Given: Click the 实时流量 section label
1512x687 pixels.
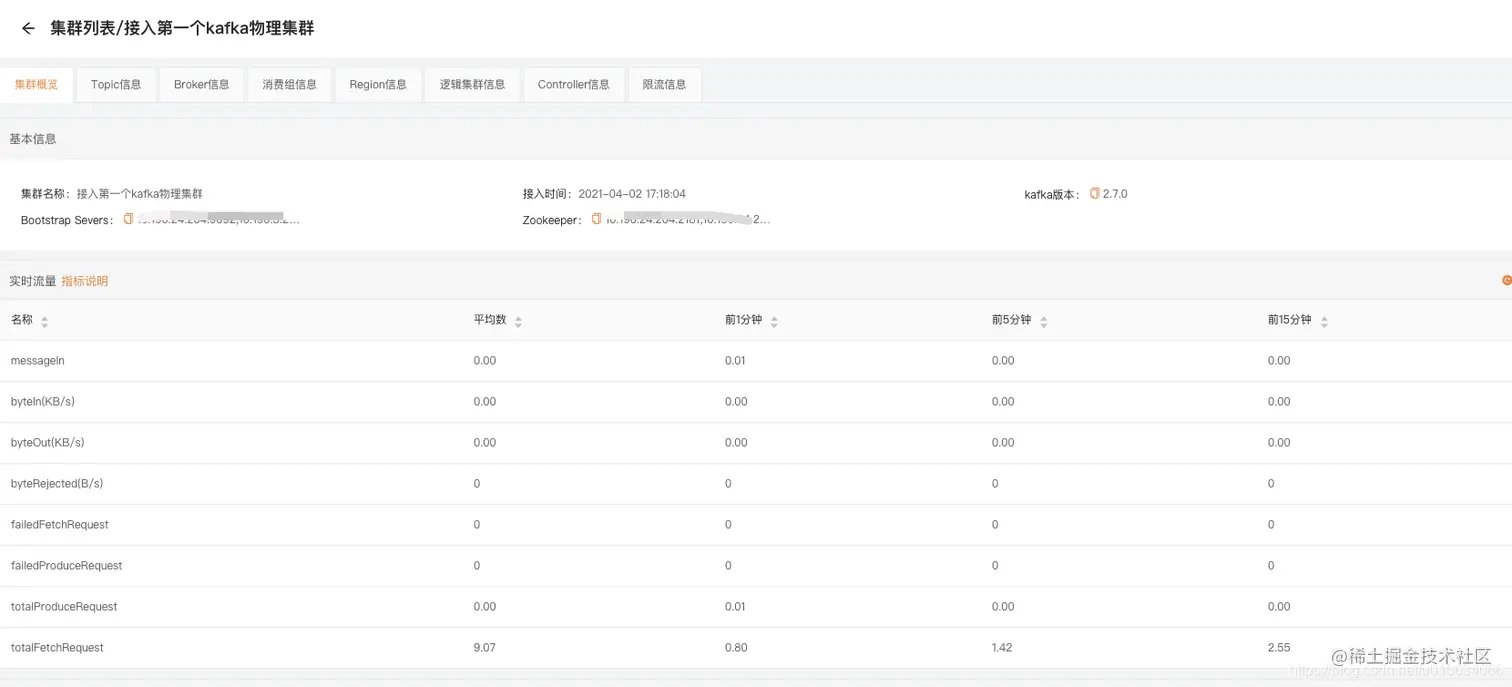Looking at the screenshot, I should (x=33, y=281).
